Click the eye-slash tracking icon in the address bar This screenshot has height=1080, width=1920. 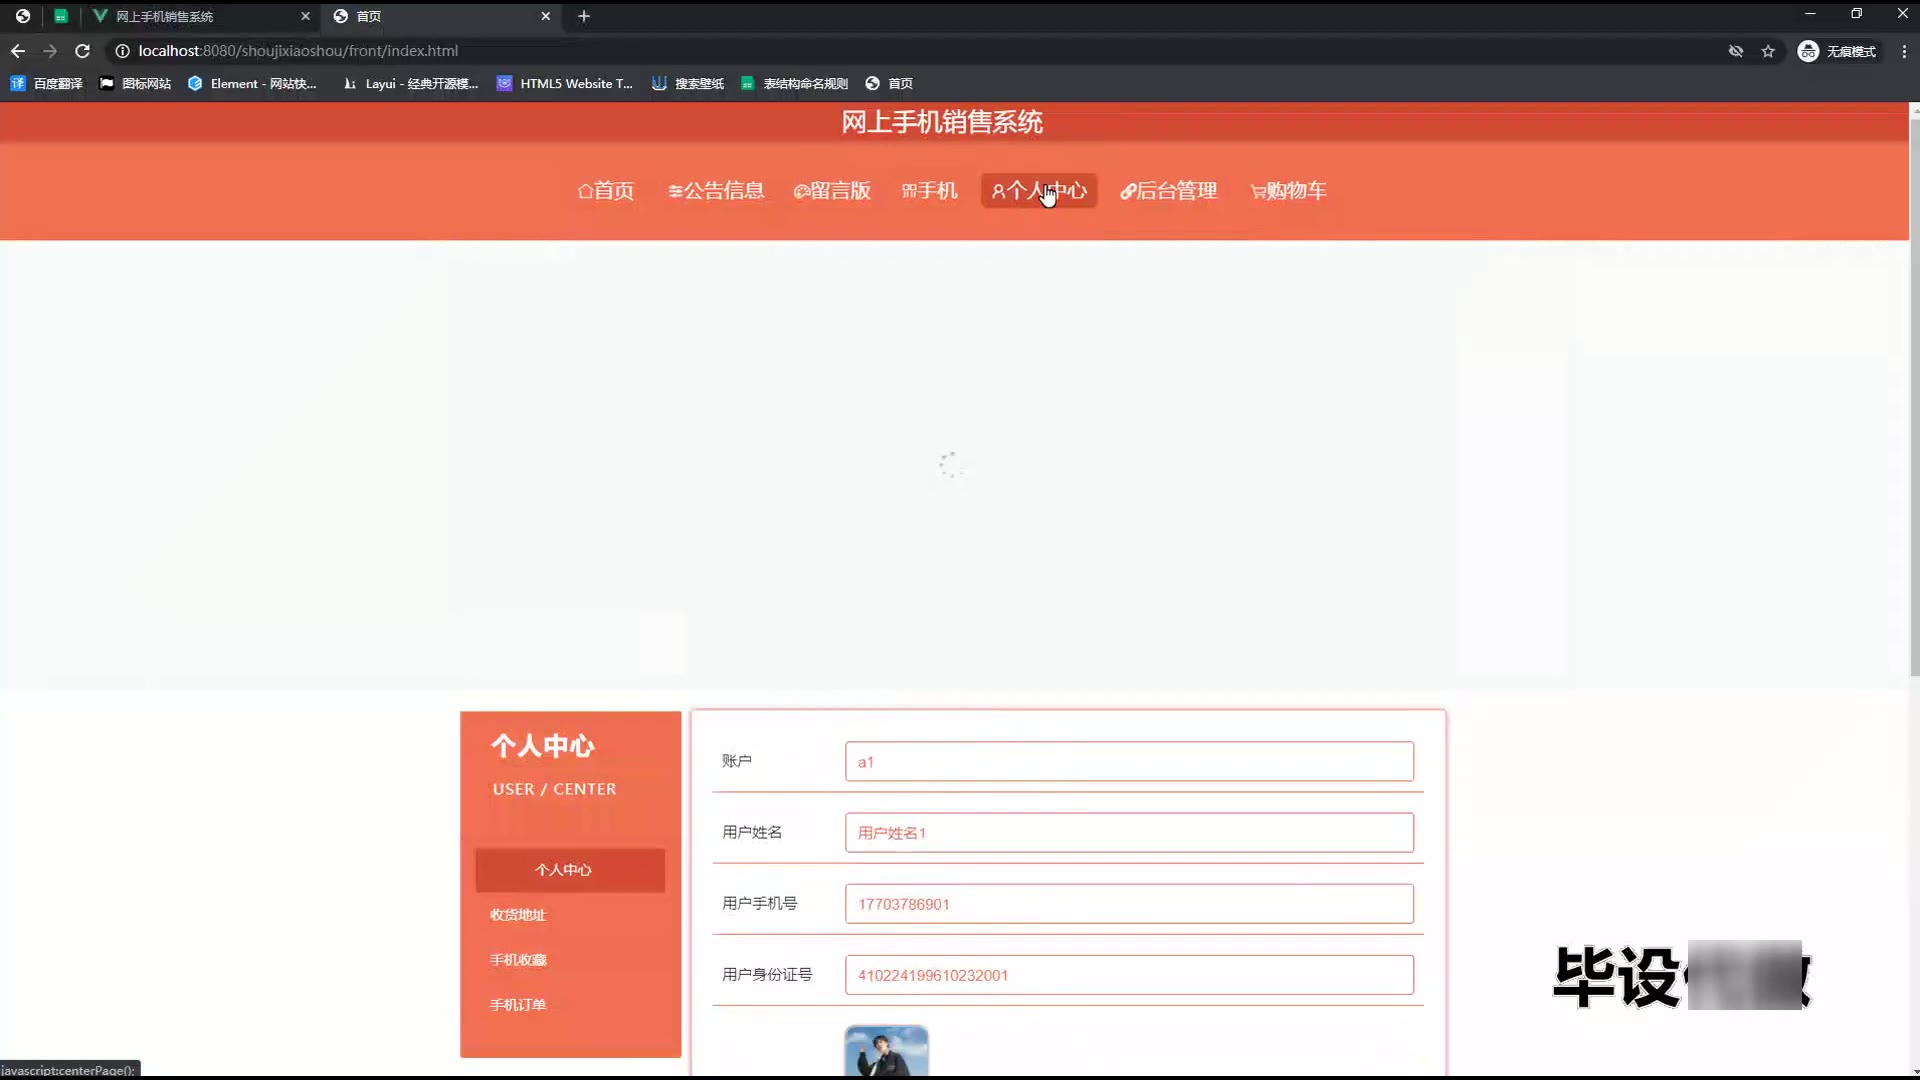(1736, 51)
